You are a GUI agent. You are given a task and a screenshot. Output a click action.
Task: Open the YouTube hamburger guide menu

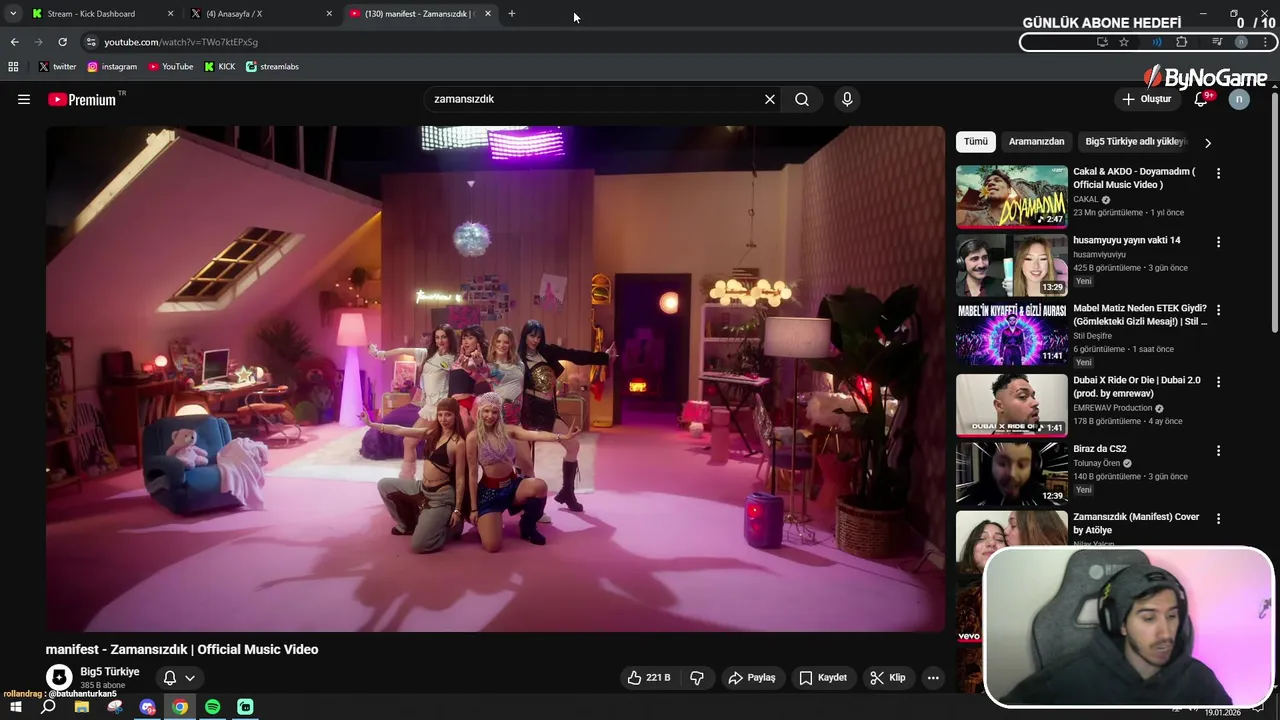(x=24, y=99)
